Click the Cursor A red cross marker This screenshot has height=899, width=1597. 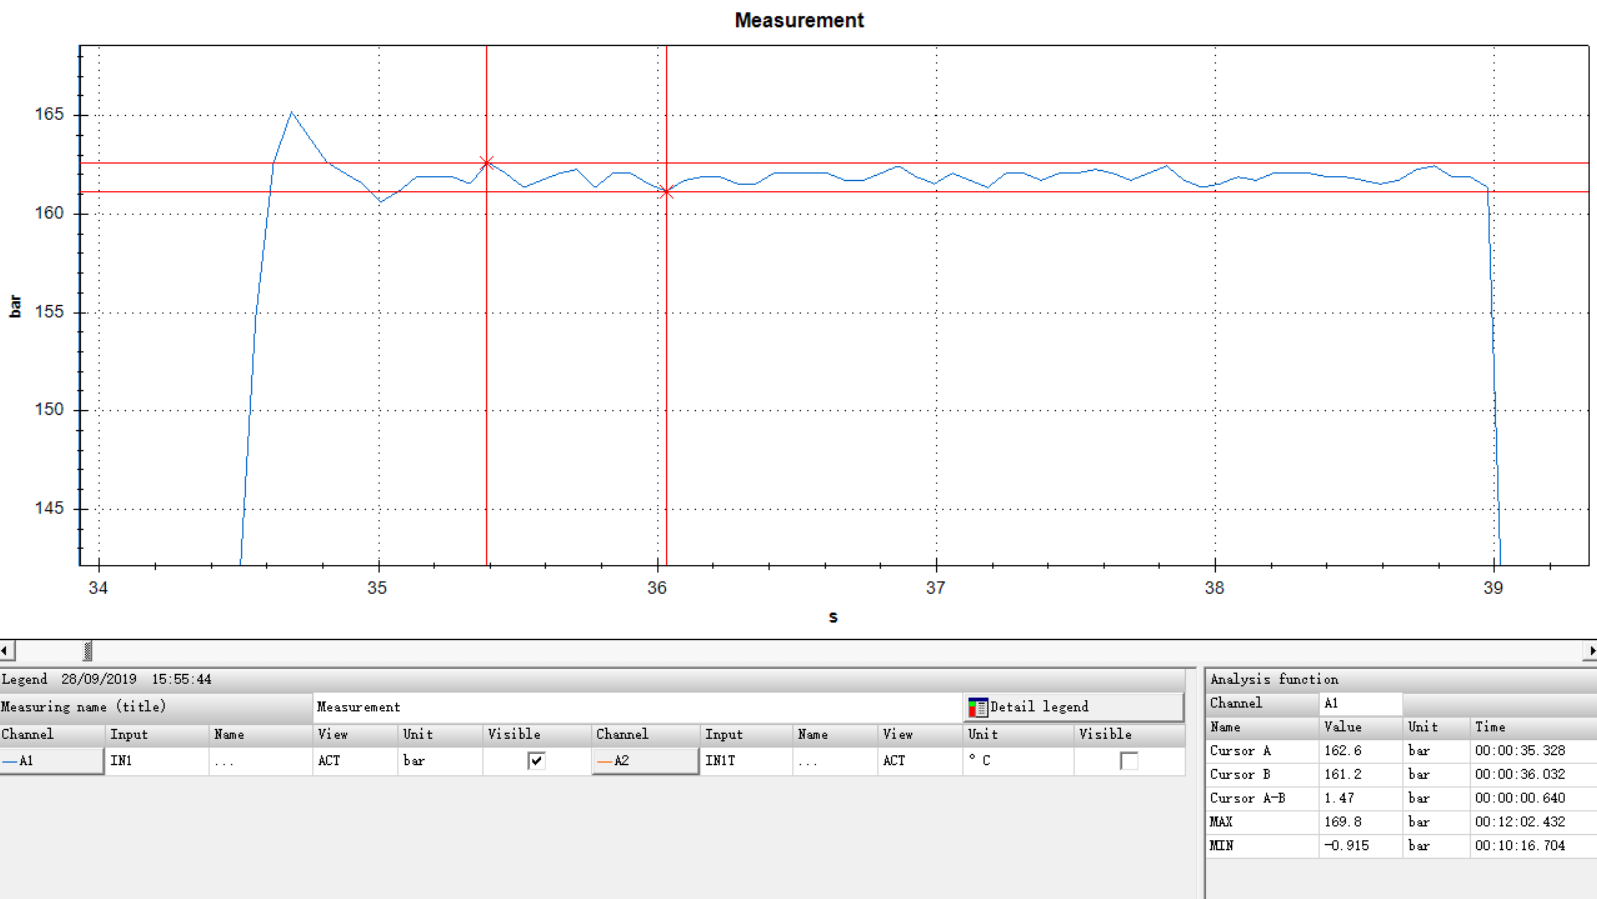pos(487,163)
